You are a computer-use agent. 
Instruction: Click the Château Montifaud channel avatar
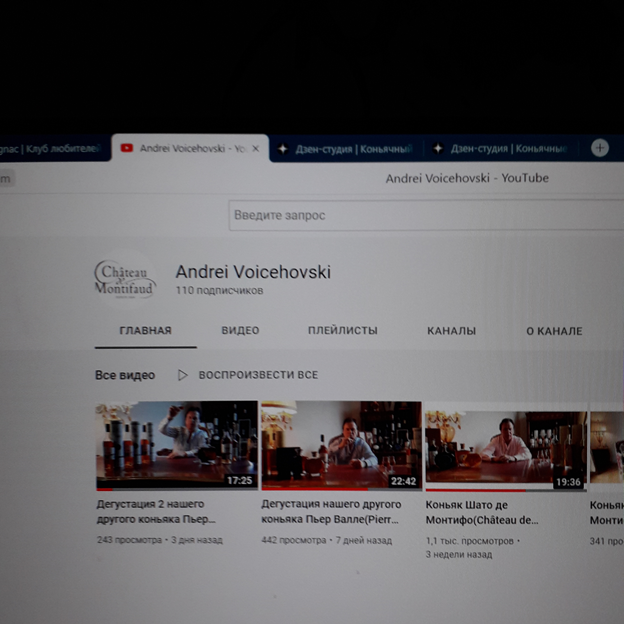pos(125,279)
